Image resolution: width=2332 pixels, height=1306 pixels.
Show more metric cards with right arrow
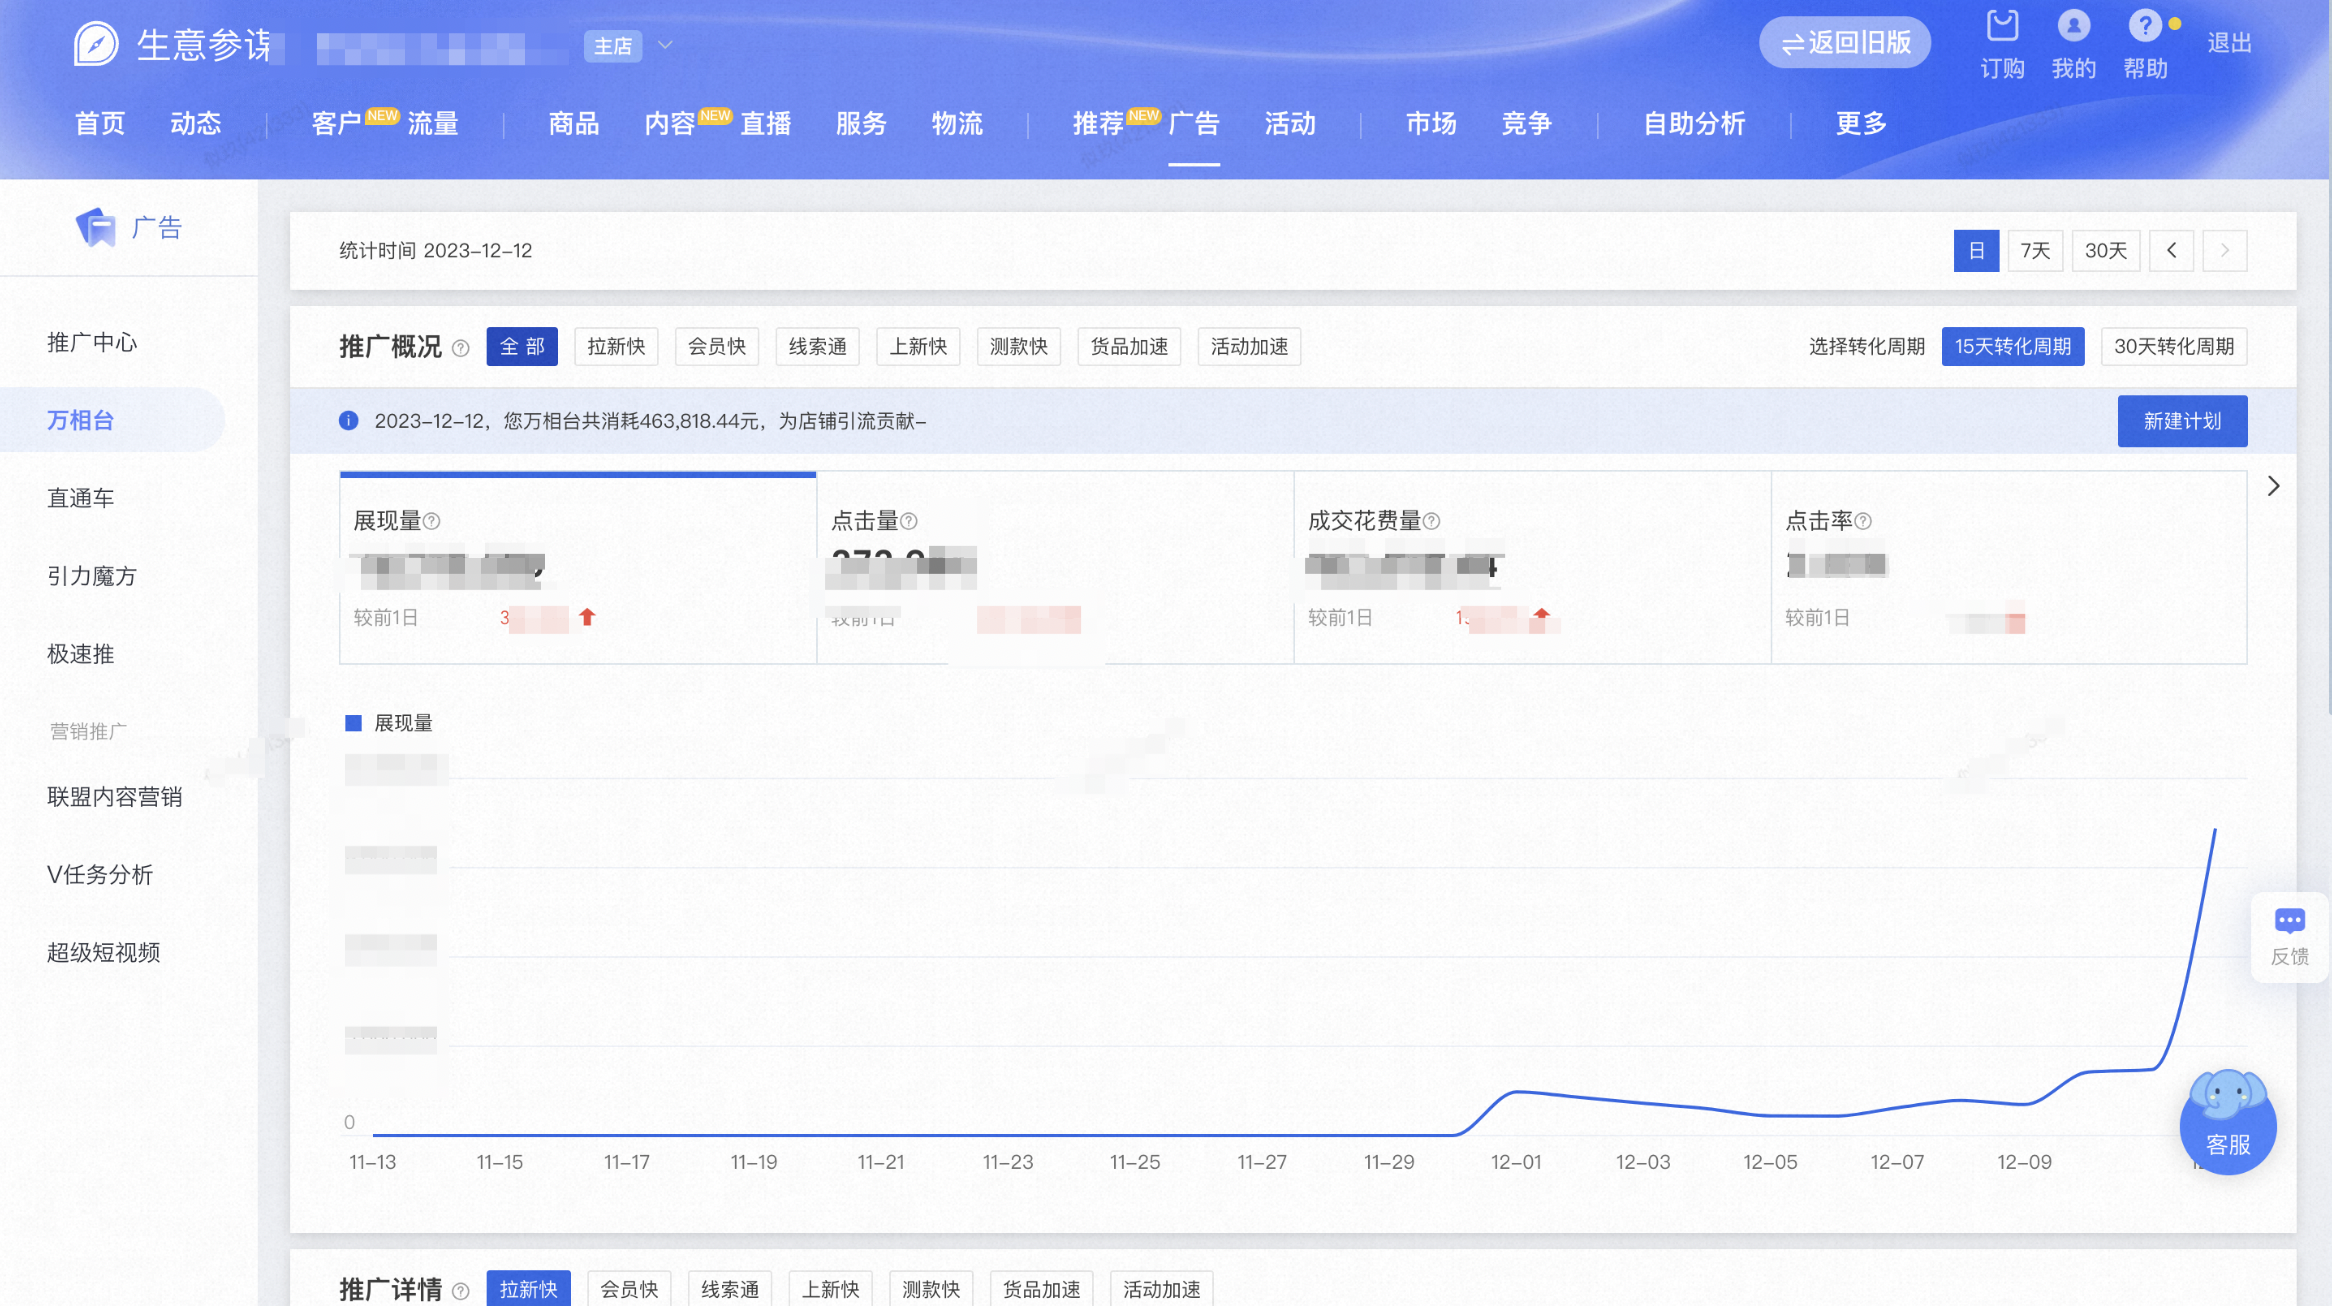coord(2273,486)
